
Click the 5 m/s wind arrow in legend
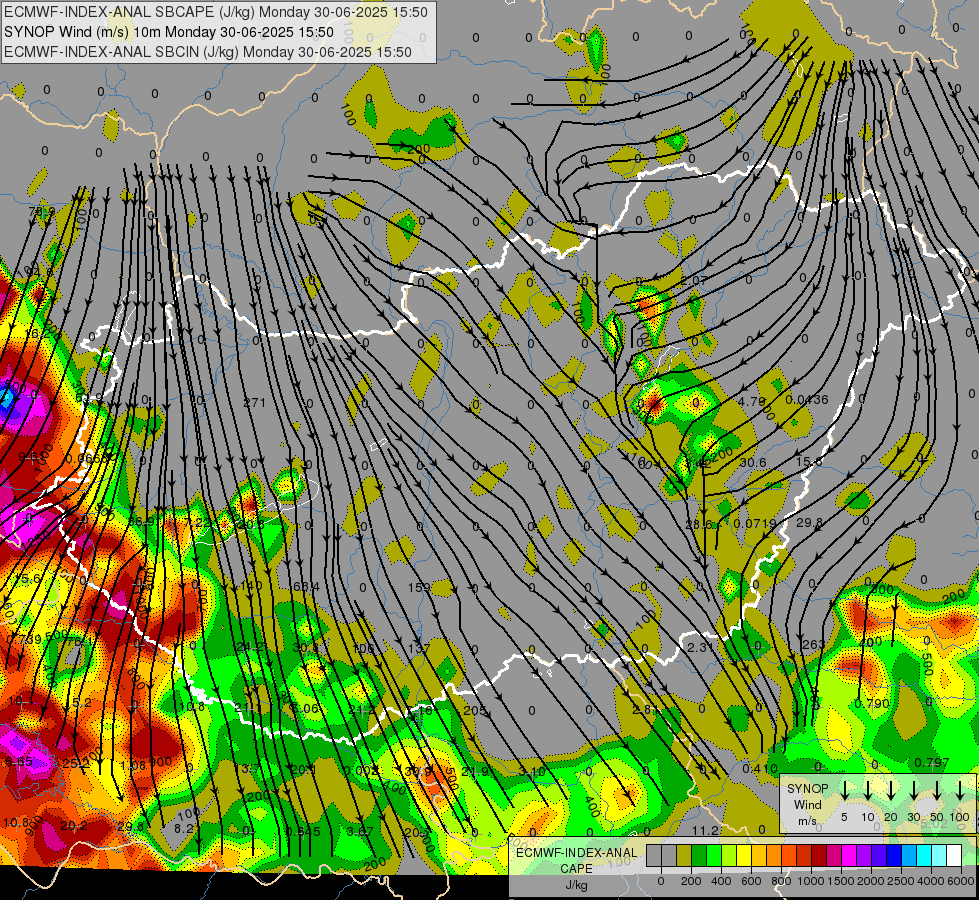pyautogui.click(x=844, y=791)
